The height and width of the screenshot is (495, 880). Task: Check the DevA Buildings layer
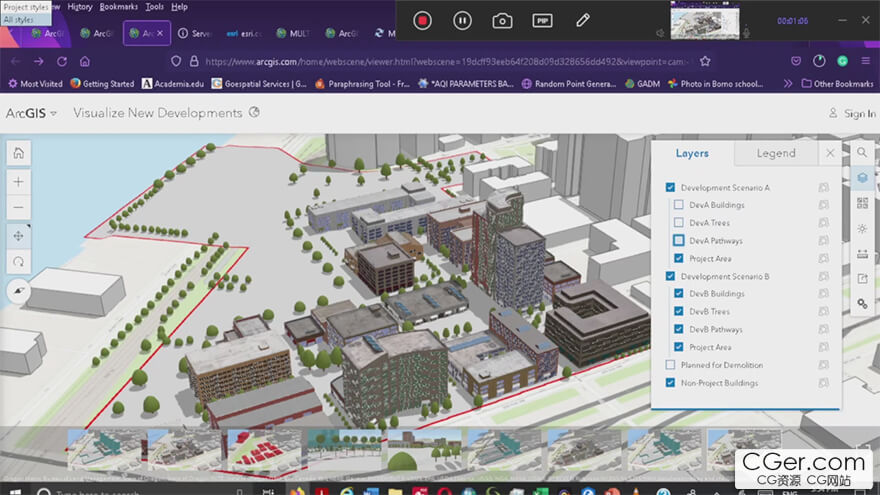(x=679, y=205)
